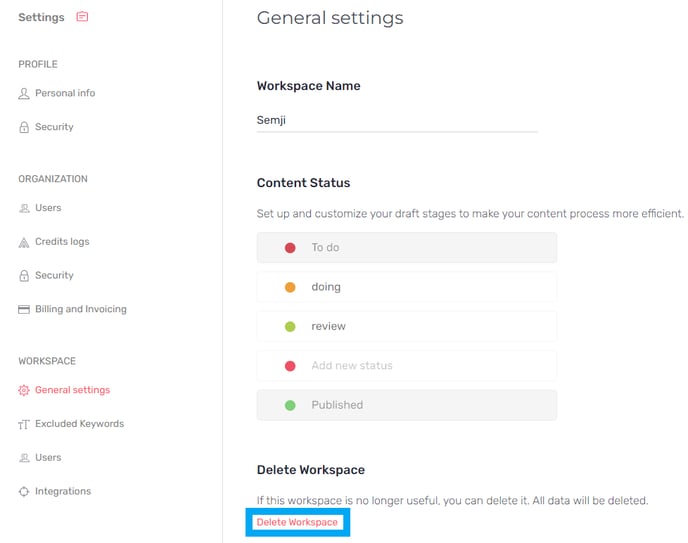
Task: Edit the Workspace Name field containing Semji
Action: (397, 120)
